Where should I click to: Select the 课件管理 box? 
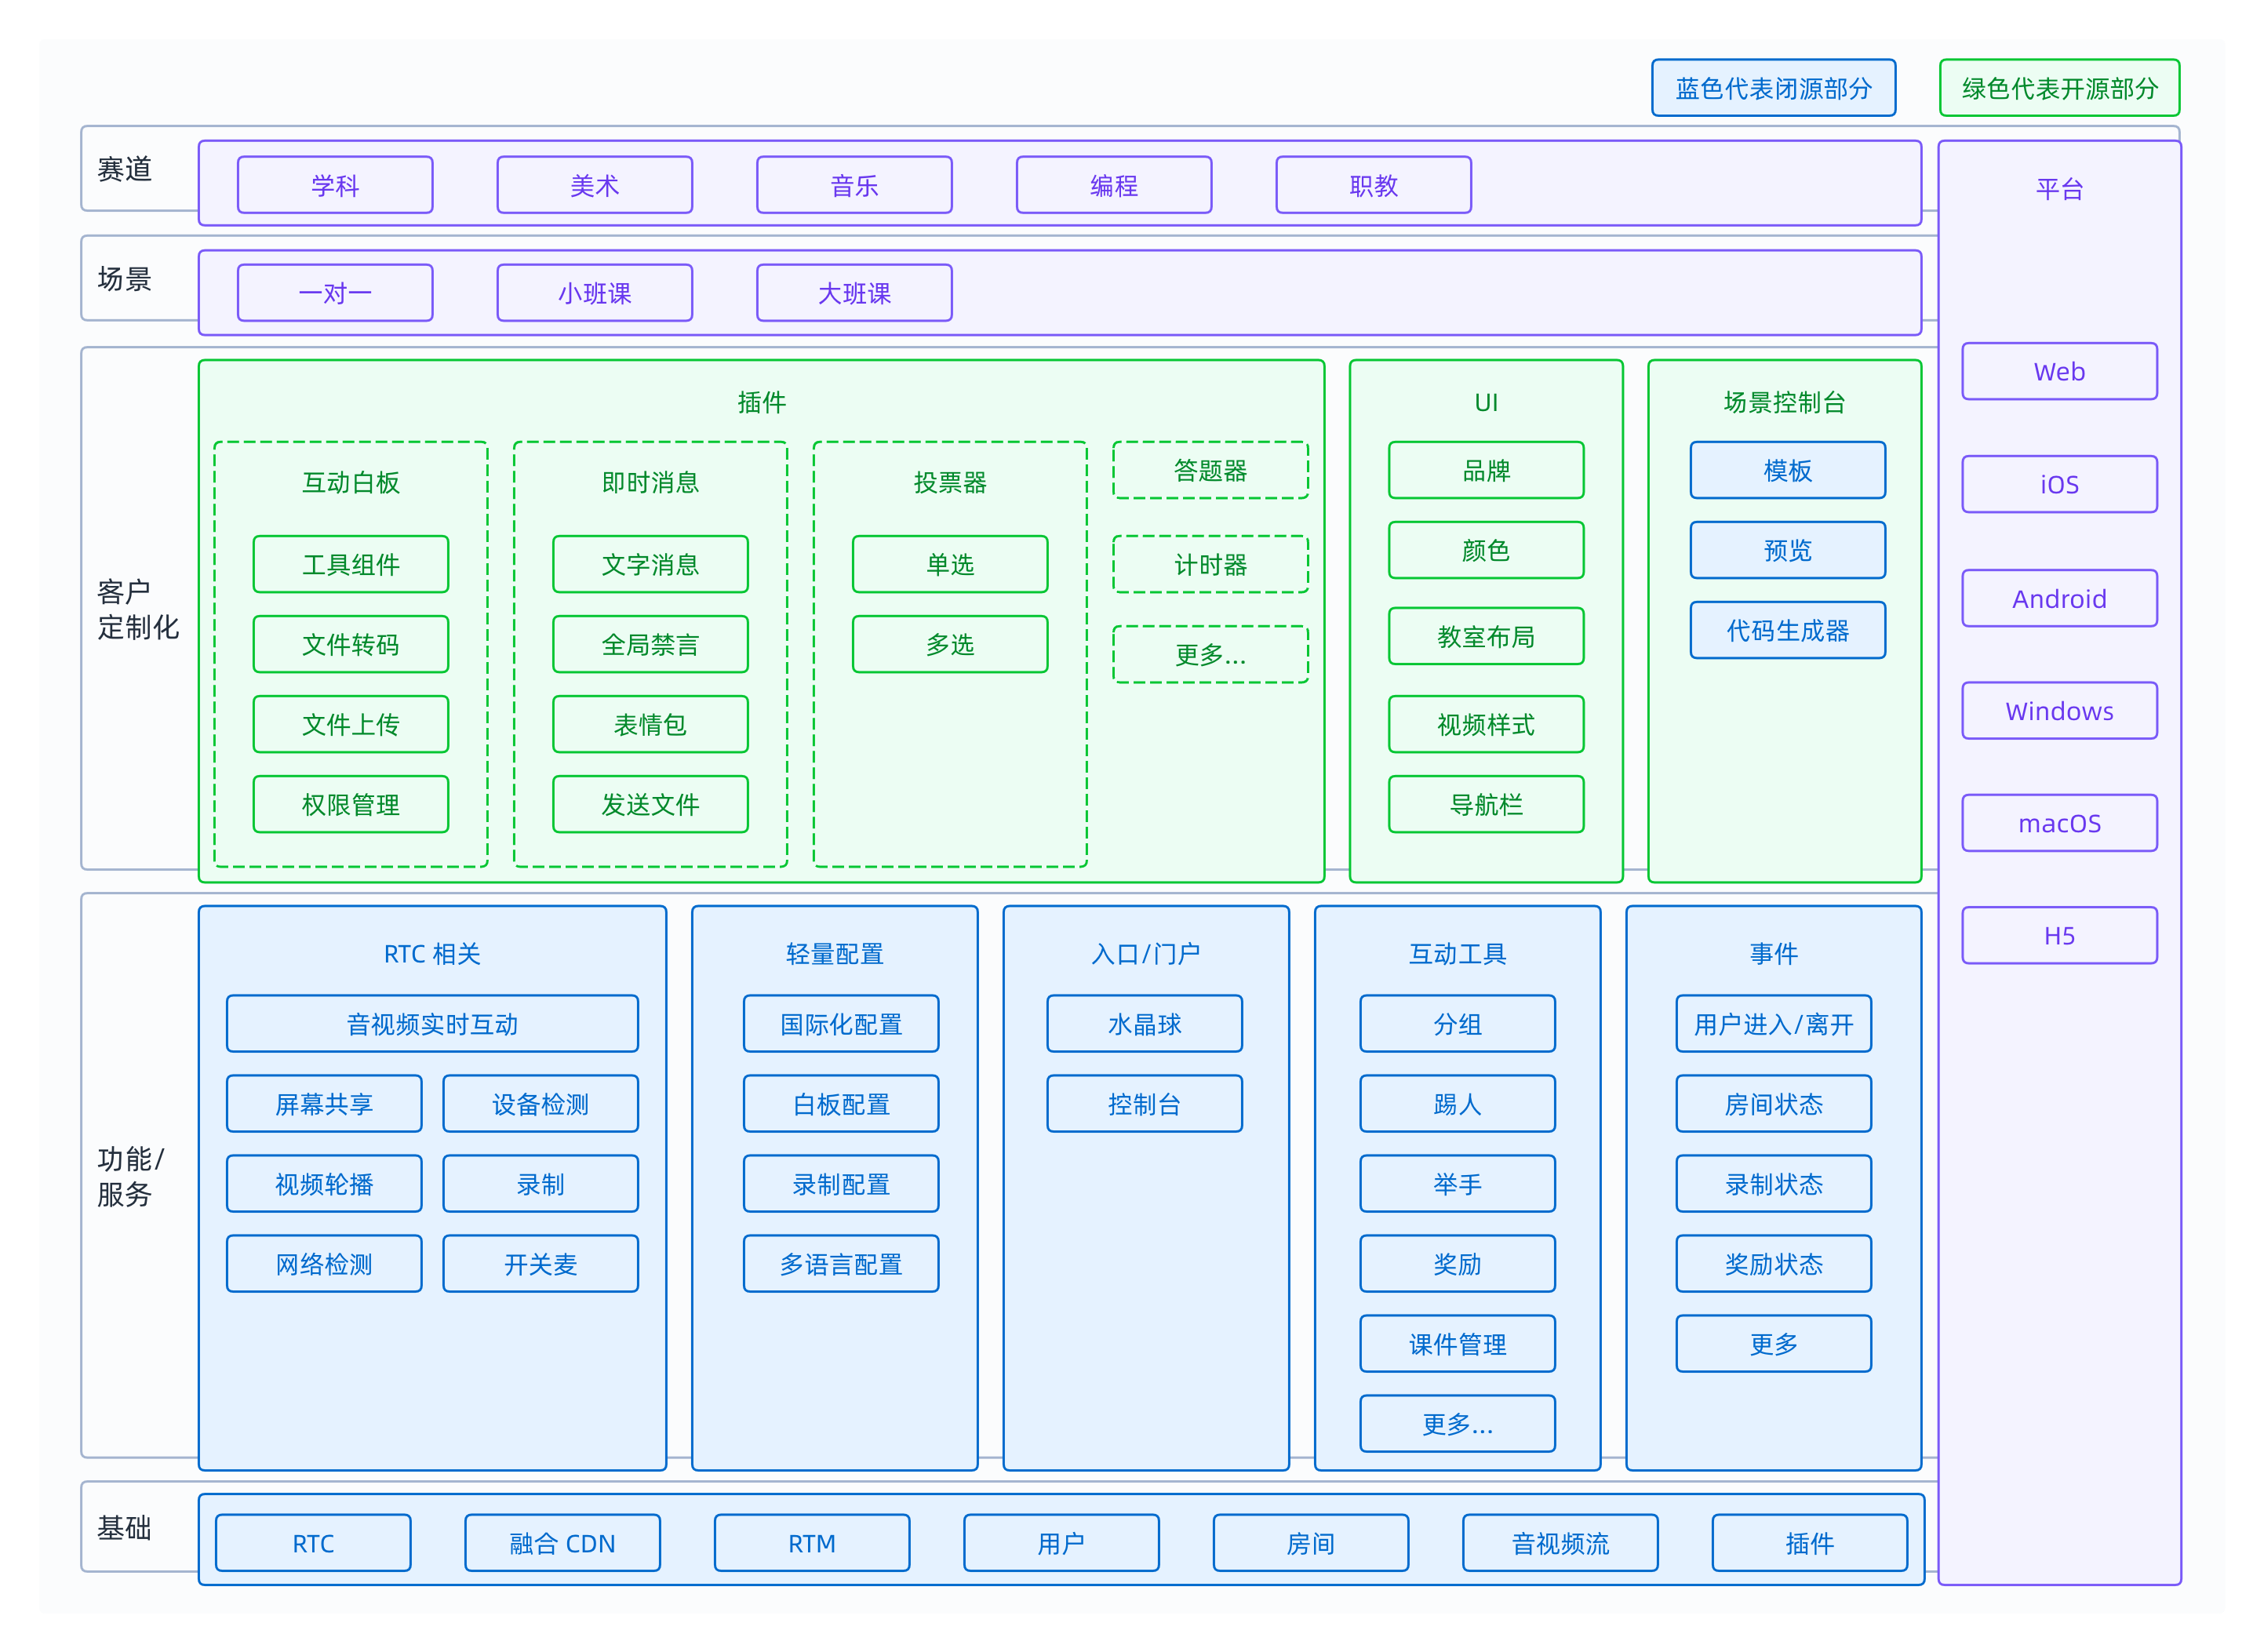(1458, 1344)
